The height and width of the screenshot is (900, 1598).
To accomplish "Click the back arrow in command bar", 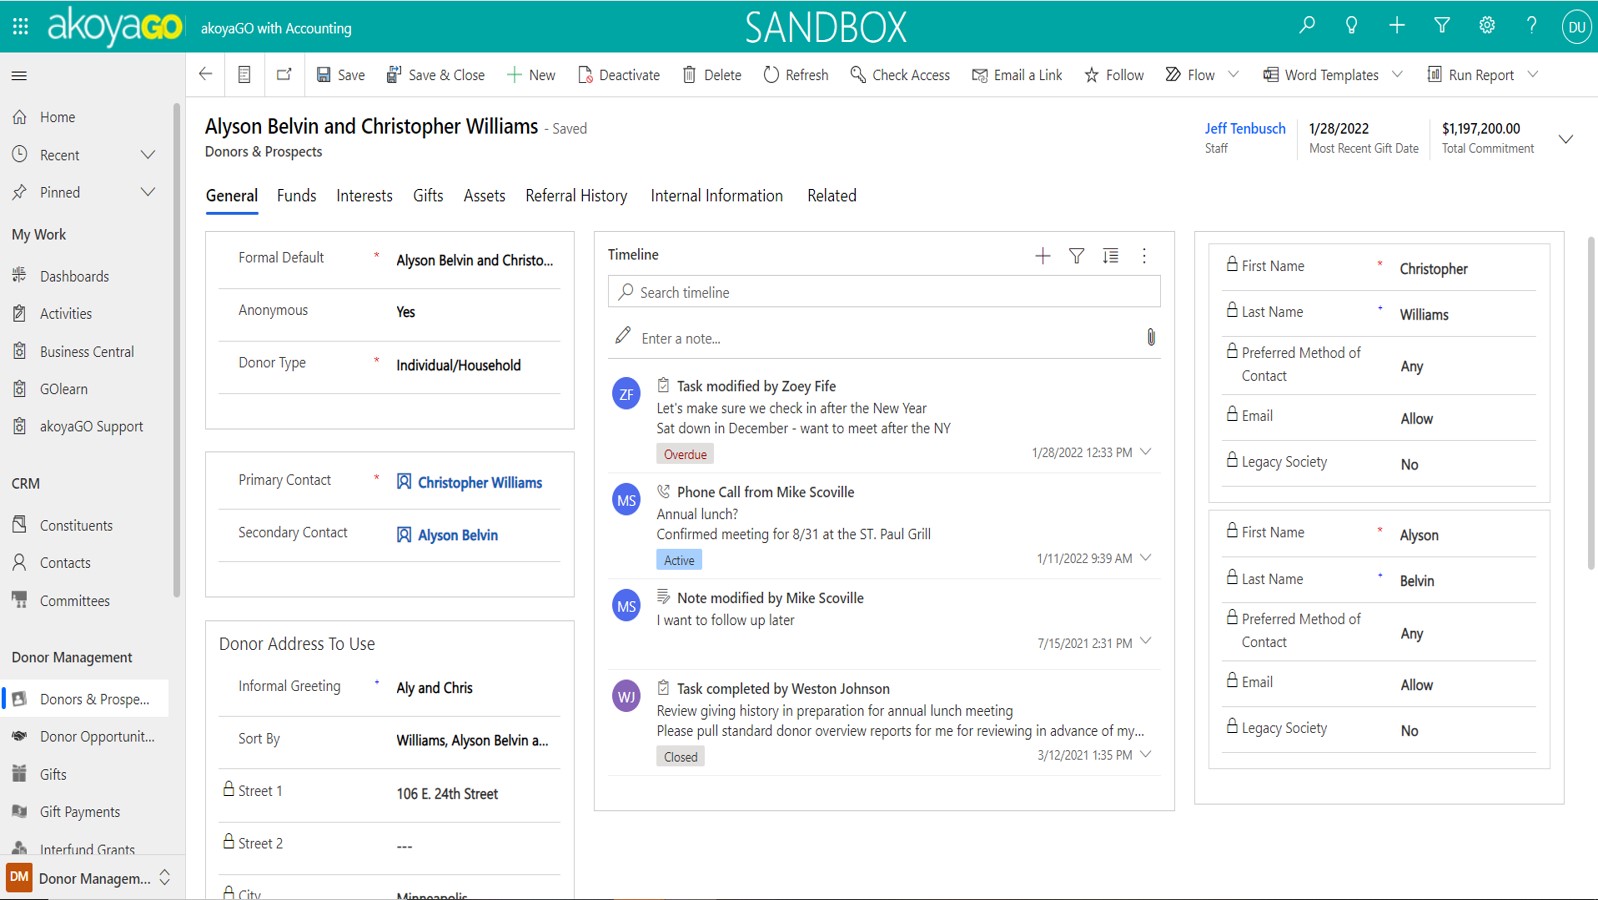I will coord(206,74).
